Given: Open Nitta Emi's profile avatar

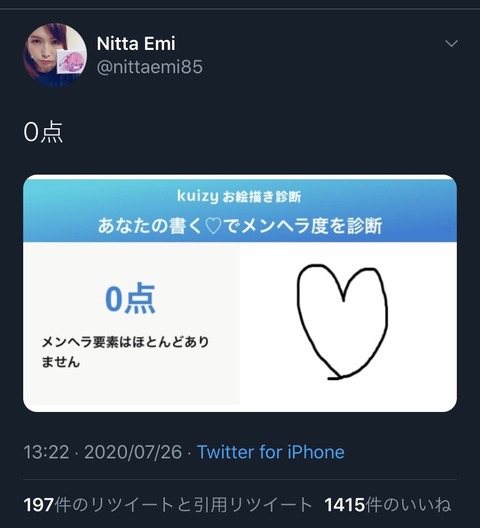Looking at the screenshot, I should point(55,55).
